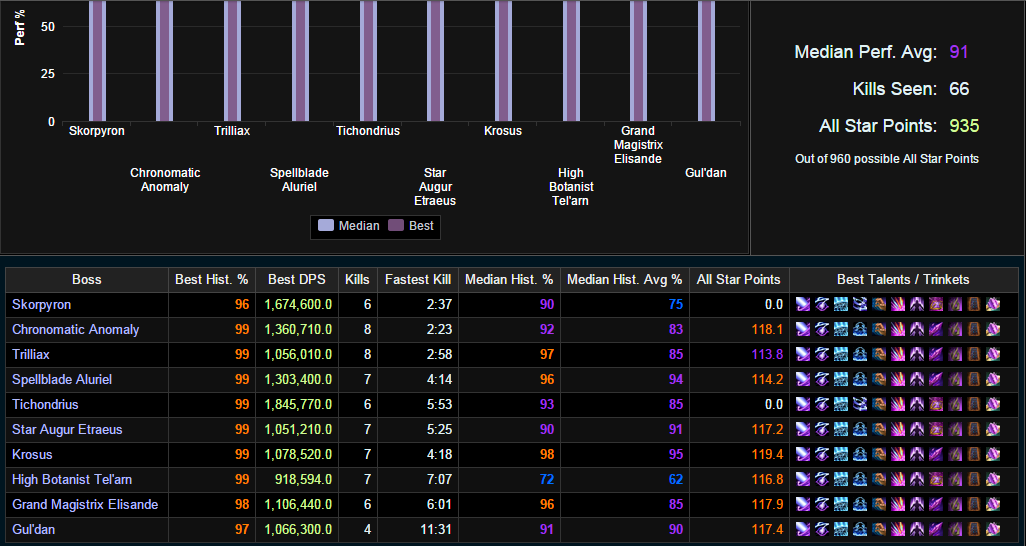The image size is (1026, 546).
Task: Click the Best Talents / Trinkets header
Action: 903,280
